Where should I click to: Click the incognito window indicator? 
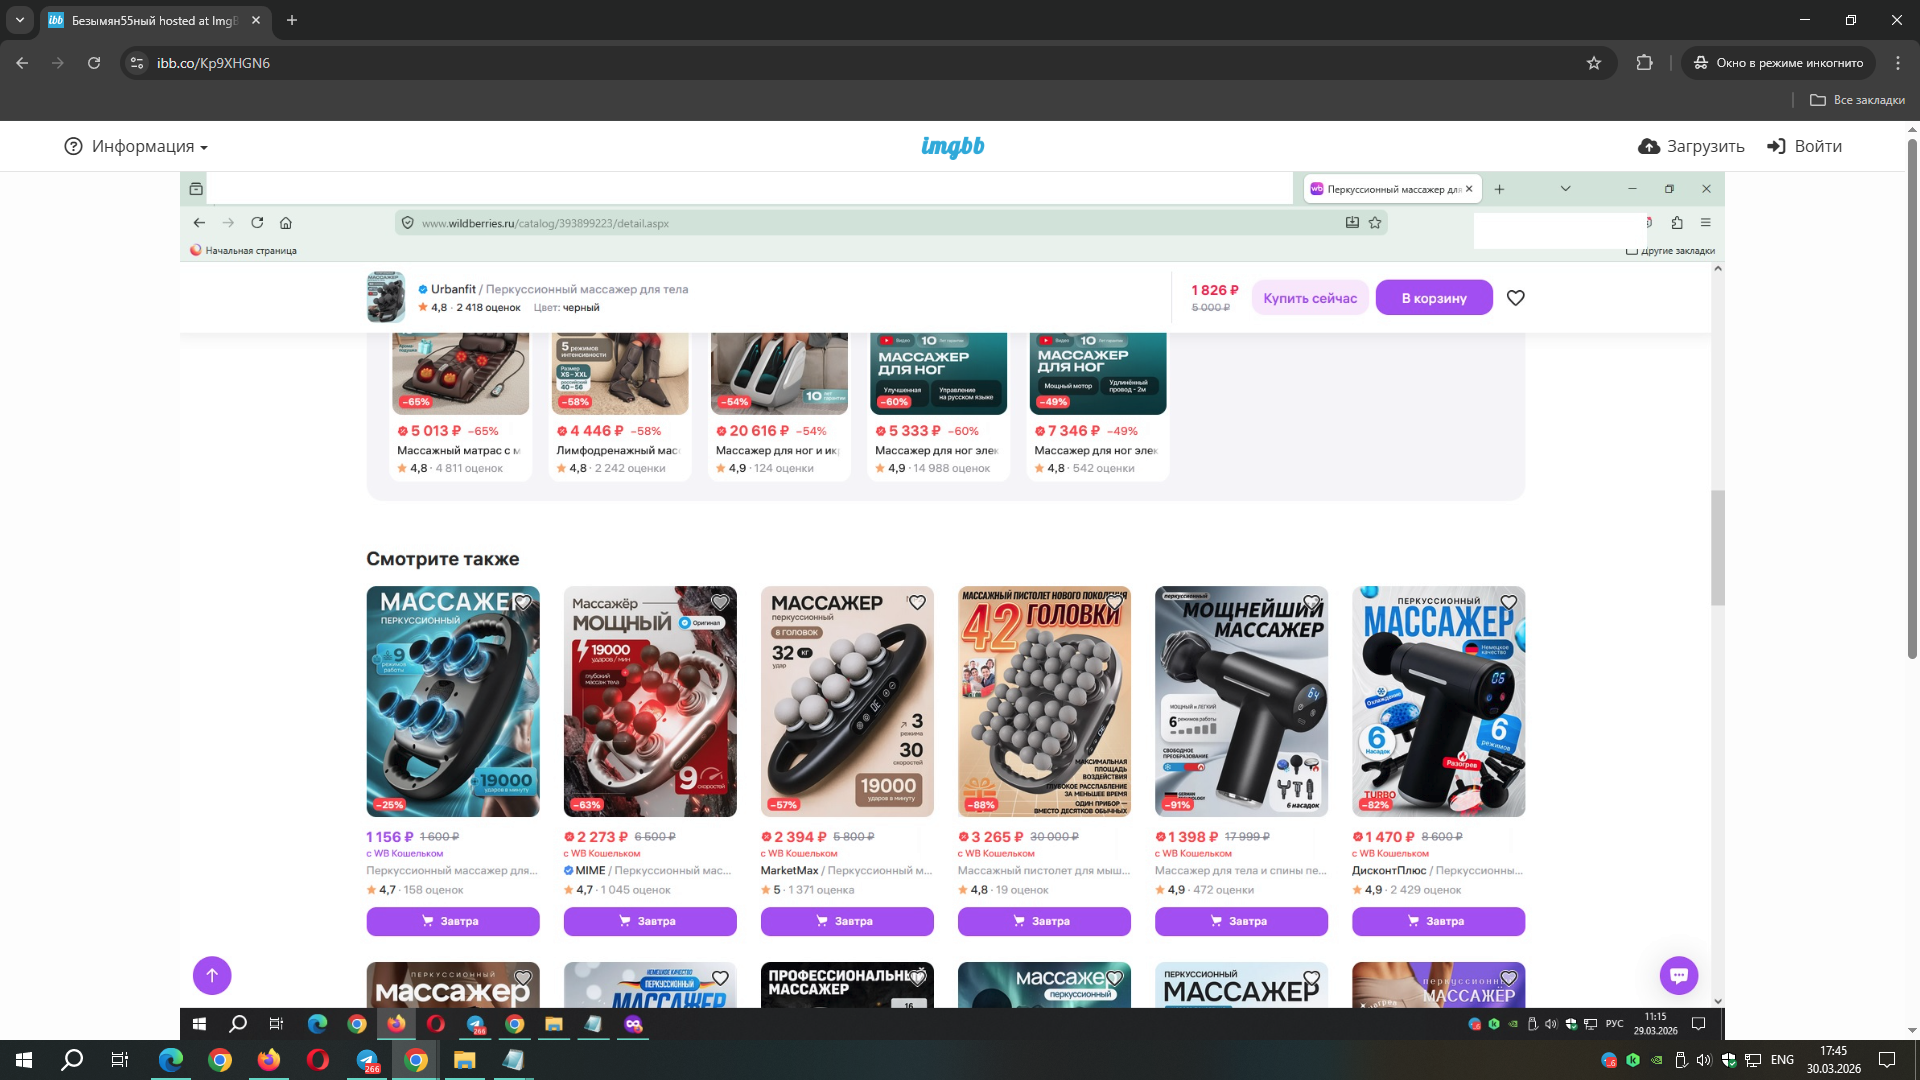pyautogui.click(x=1778, y=63)
